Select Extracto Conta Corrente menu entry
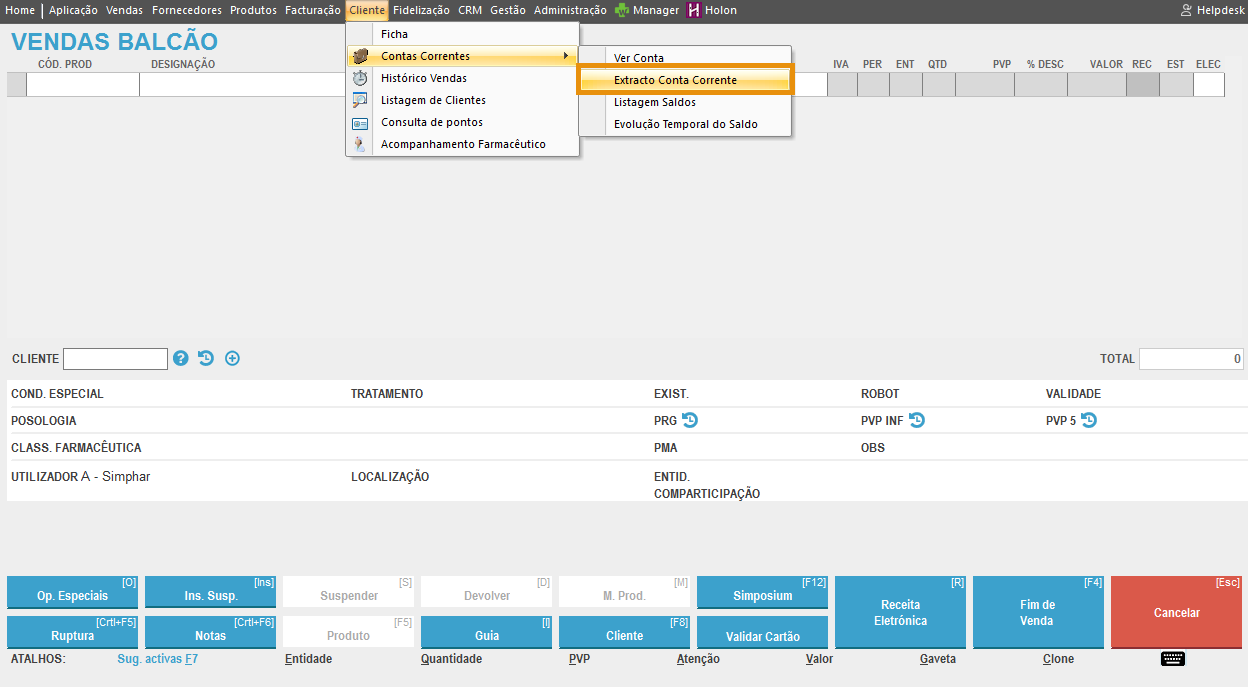 pyautogui.click(x=675, y=80)
